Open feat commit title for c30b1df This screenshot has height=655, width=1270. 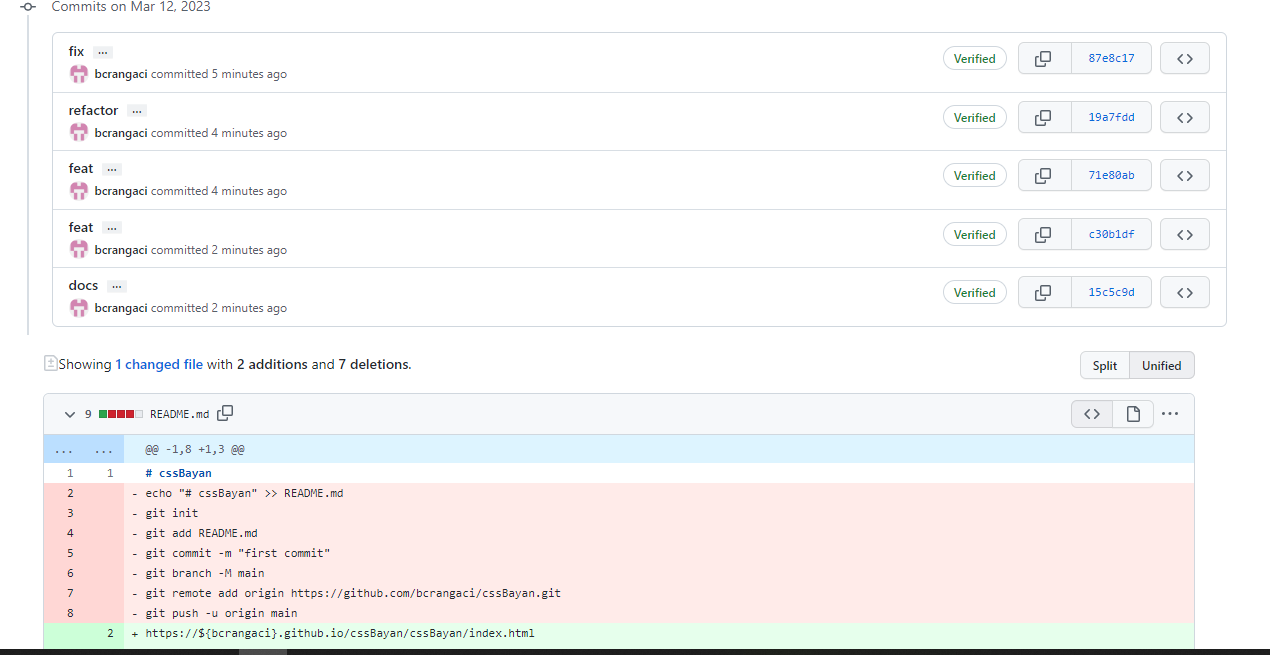point(81,227)
